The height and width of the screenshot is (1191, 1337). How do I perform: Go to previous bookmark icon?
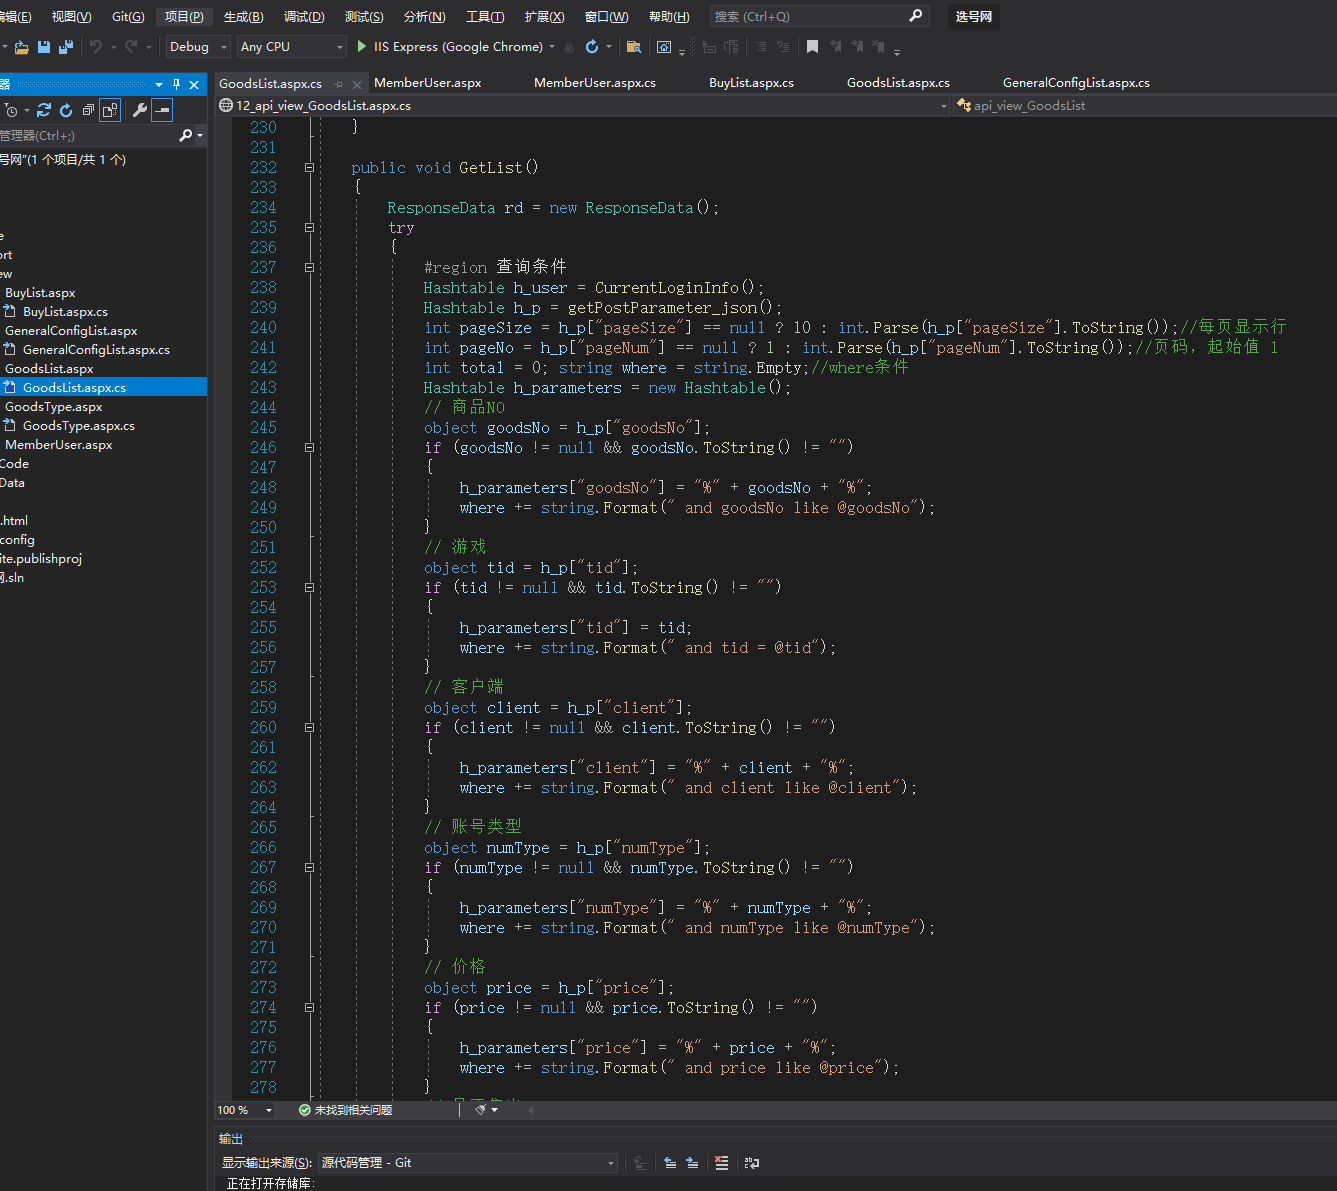(x=836, y=47)
